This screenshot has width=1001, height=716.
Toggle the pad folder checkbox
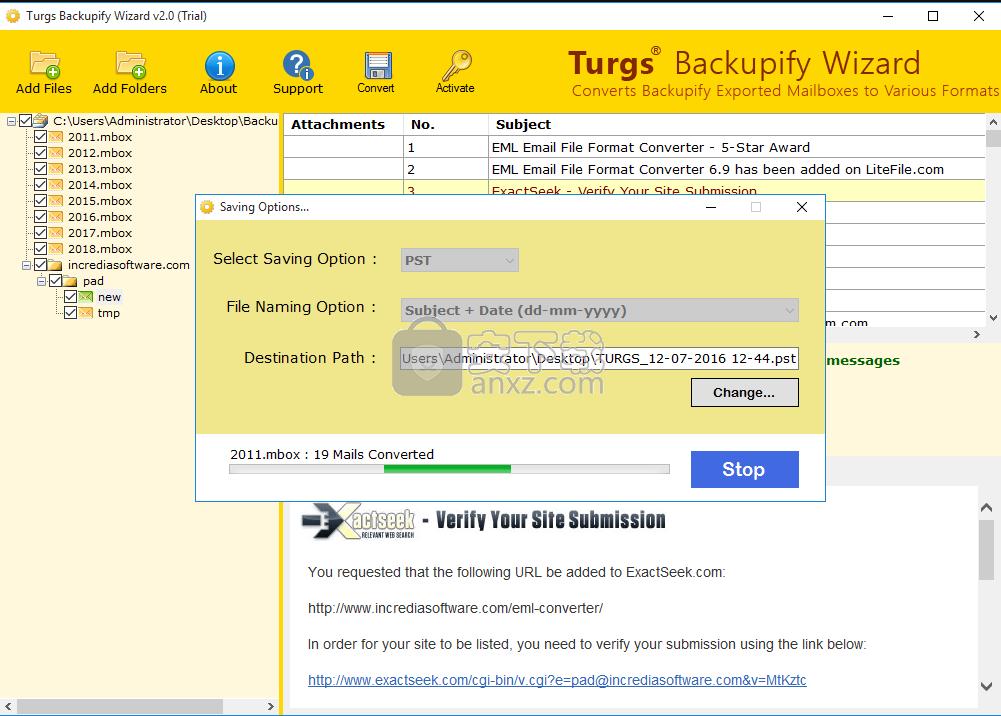click(56, 281)
